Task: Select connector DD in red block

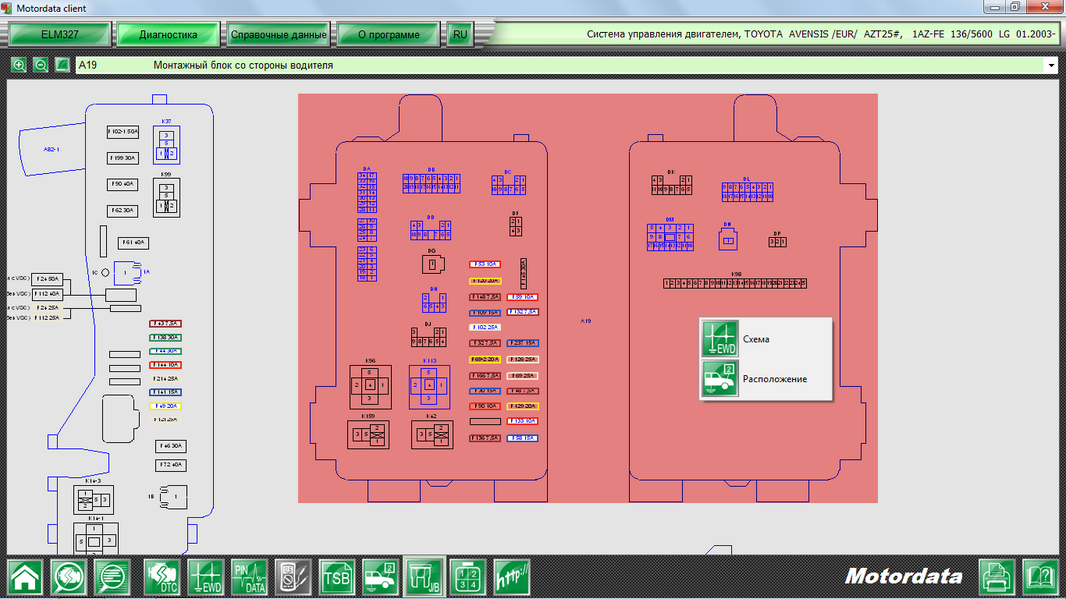Action: tap(430, 230)
